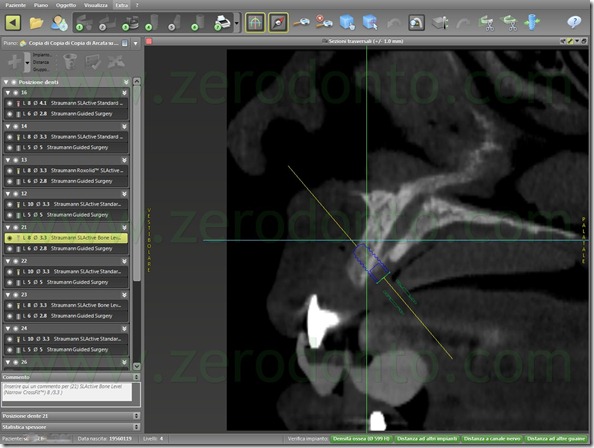
Task: Toggle visibility of L 8 Ø 4.1 Straumann implant
Action: [10, 103]
